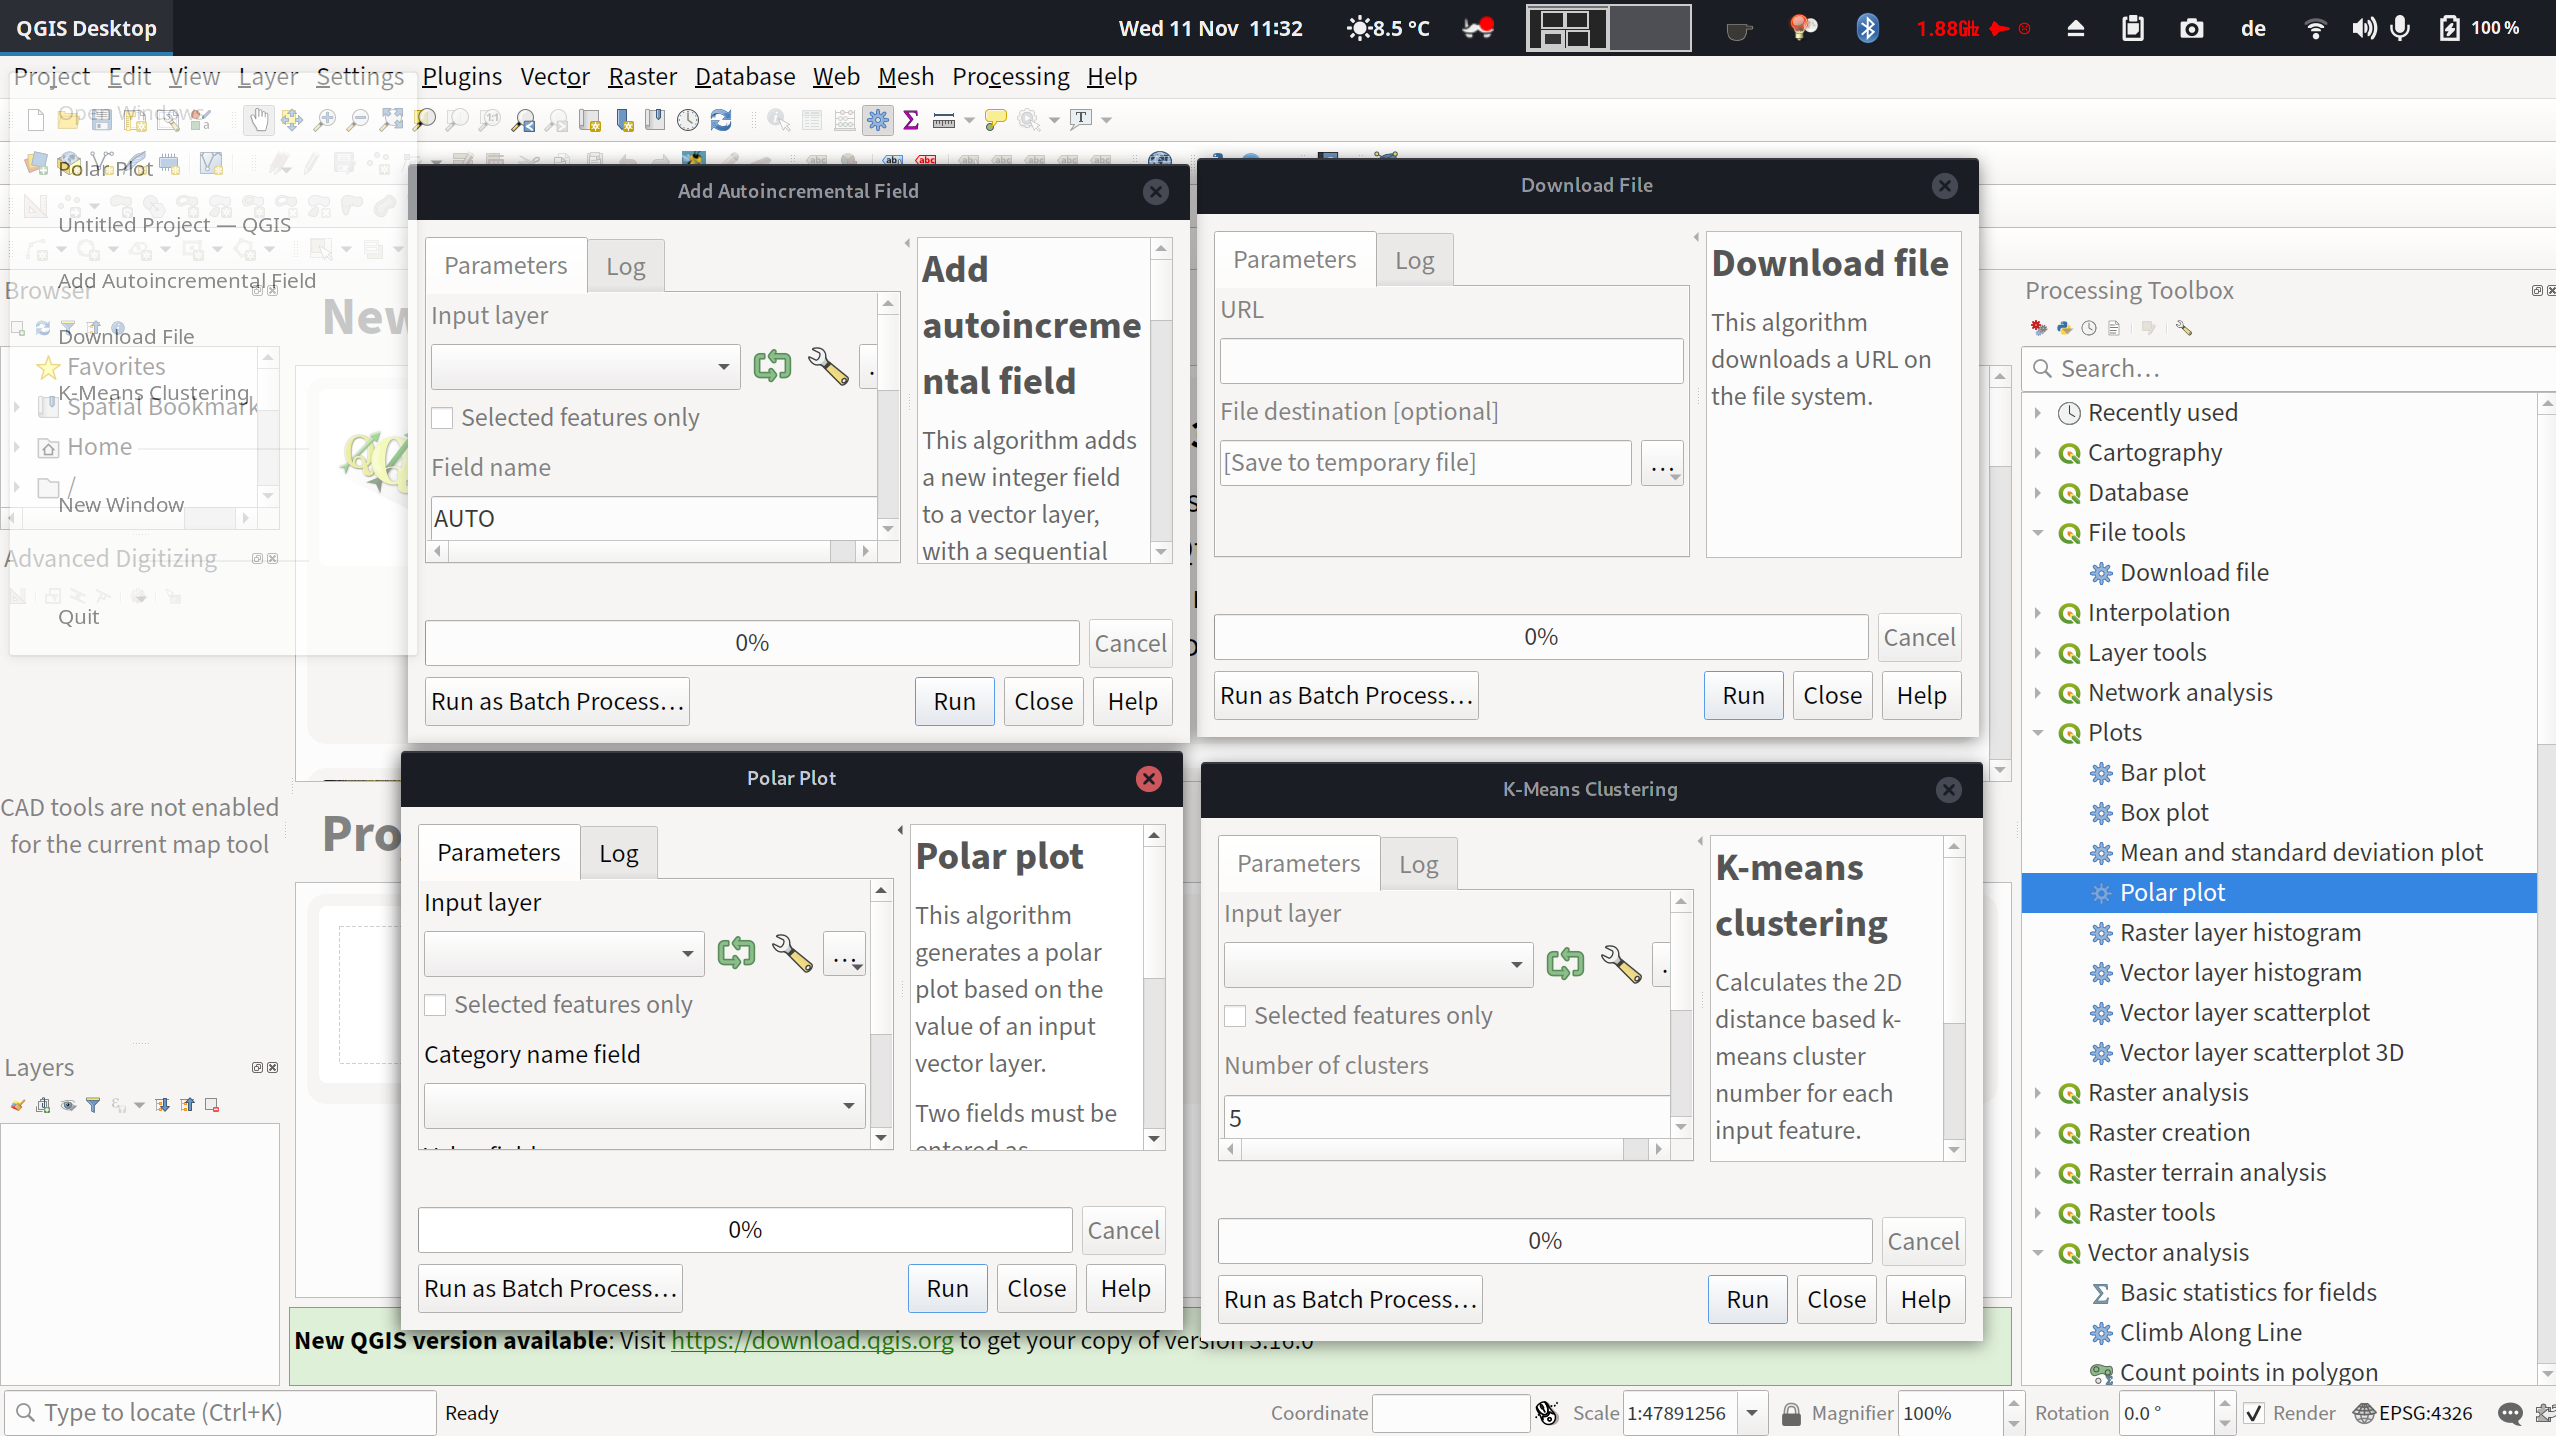Collapse the Plots category

coord(2040,732)
